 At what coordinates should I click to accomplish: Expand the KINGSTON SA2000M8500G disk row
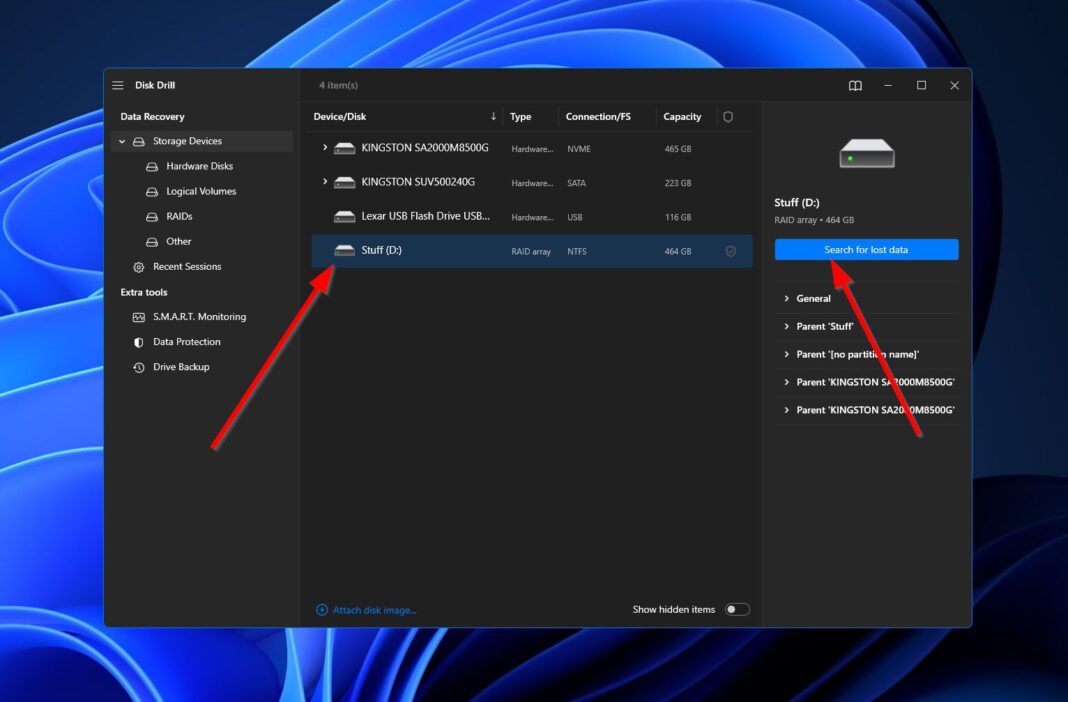pos(325,148)
